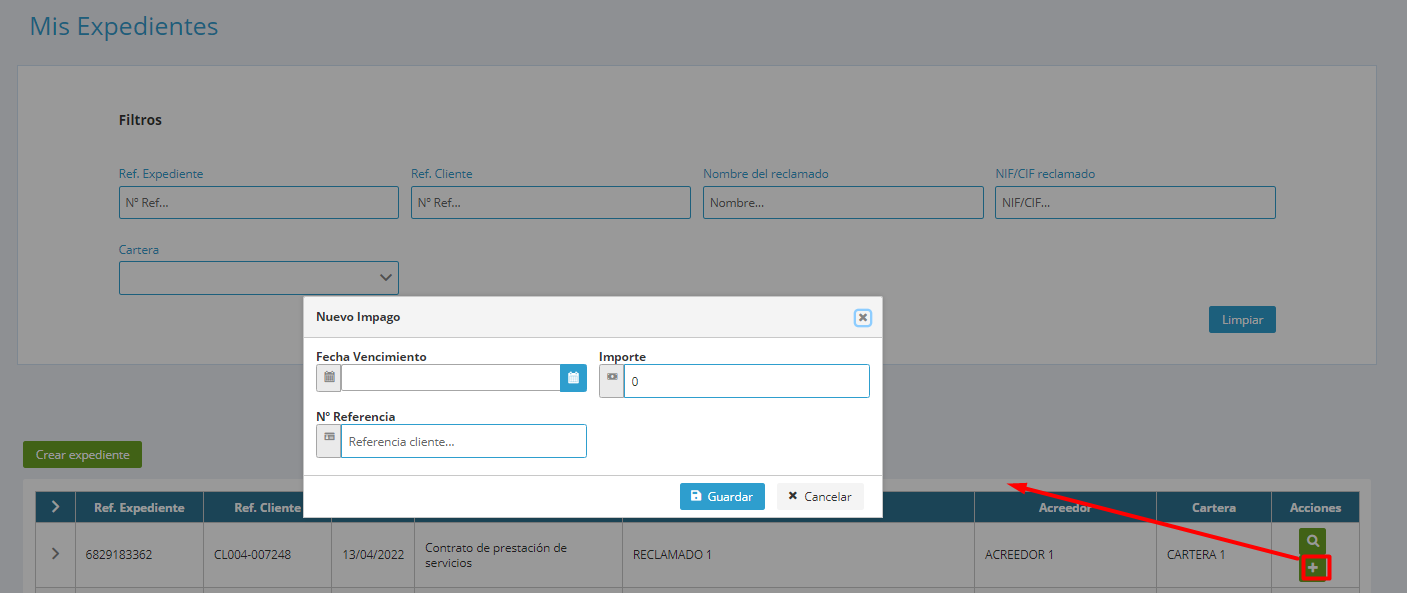Cancel the Nuevo Impago dialog
Viewport: 1407px width, 593px height.
tap(820, 497)
